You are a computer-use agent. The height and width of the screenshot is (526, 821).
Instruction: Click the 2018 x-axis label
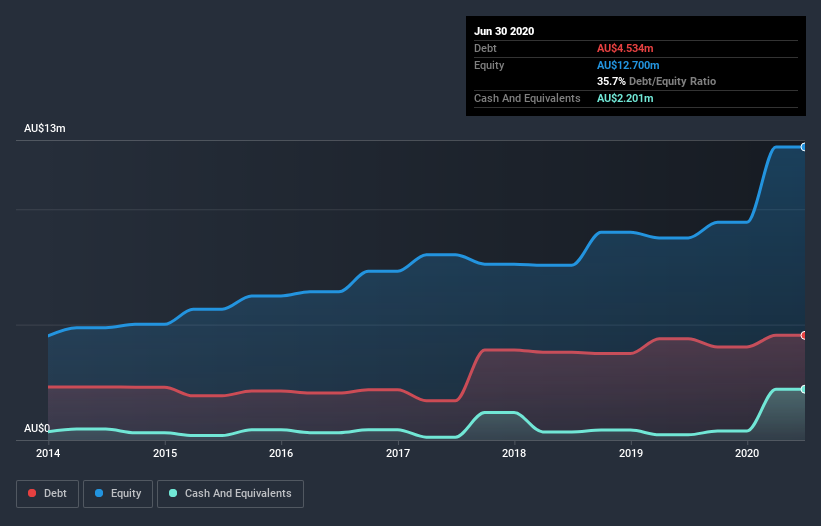tap(514, 453)
